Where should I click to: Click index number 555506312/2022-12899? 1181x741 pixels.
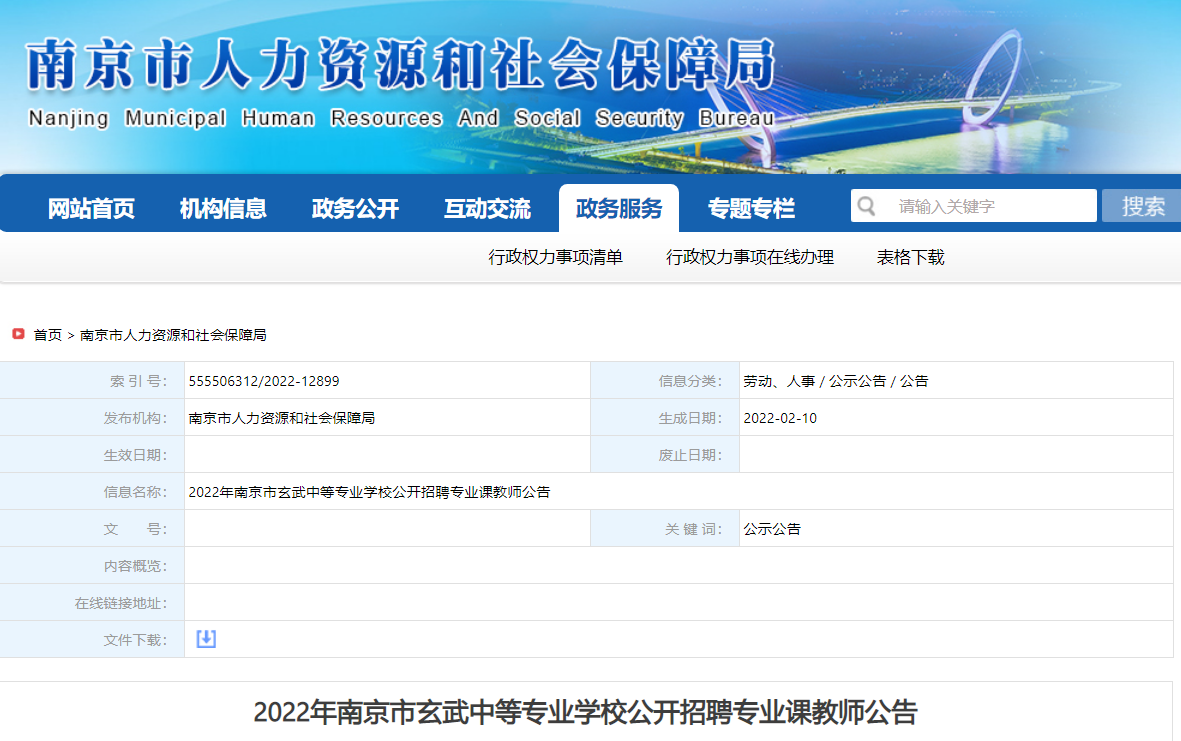tap(264, 381)
